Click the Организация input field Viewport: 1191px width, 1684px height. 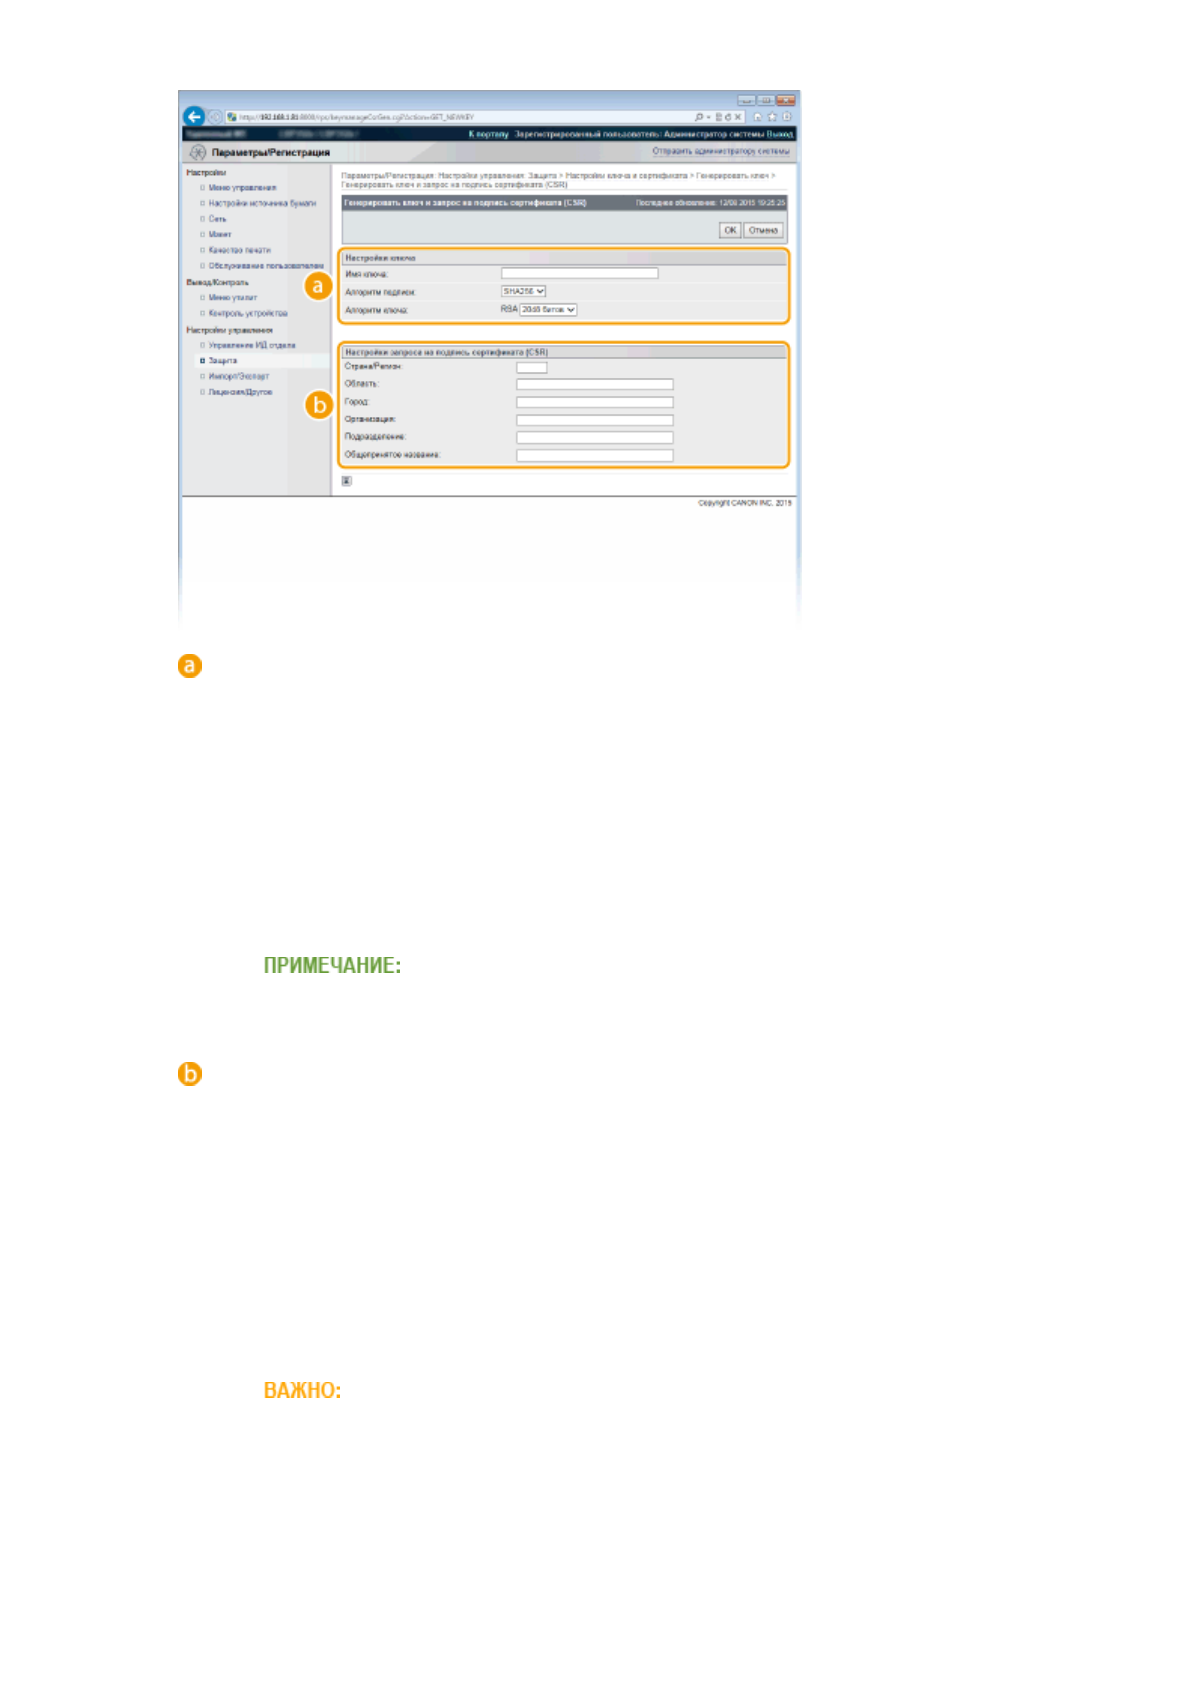(x=594, y=420)
